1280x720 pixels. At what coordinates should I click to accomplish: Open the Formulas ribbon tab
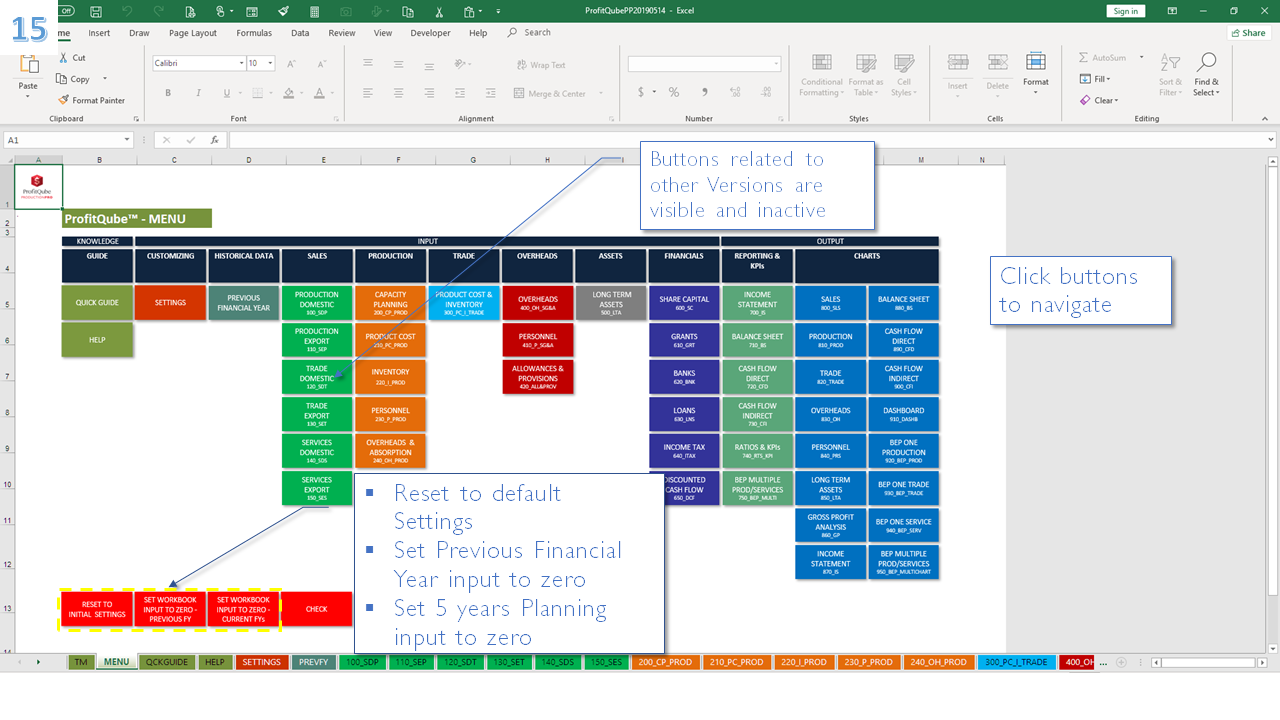coord(254,33)
